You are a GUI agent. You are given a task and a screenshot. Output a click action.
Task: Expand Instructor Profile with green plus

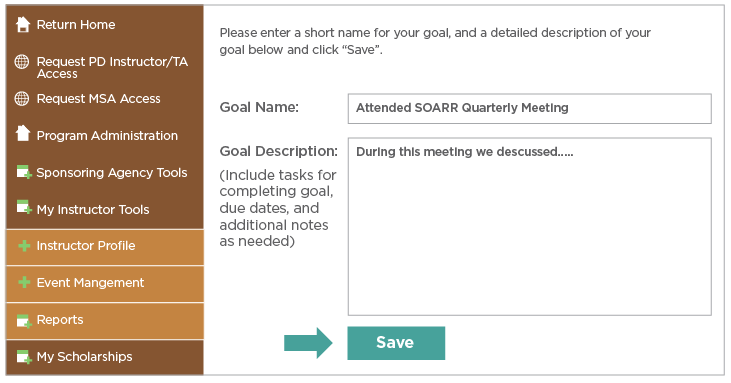pos(24,246)
